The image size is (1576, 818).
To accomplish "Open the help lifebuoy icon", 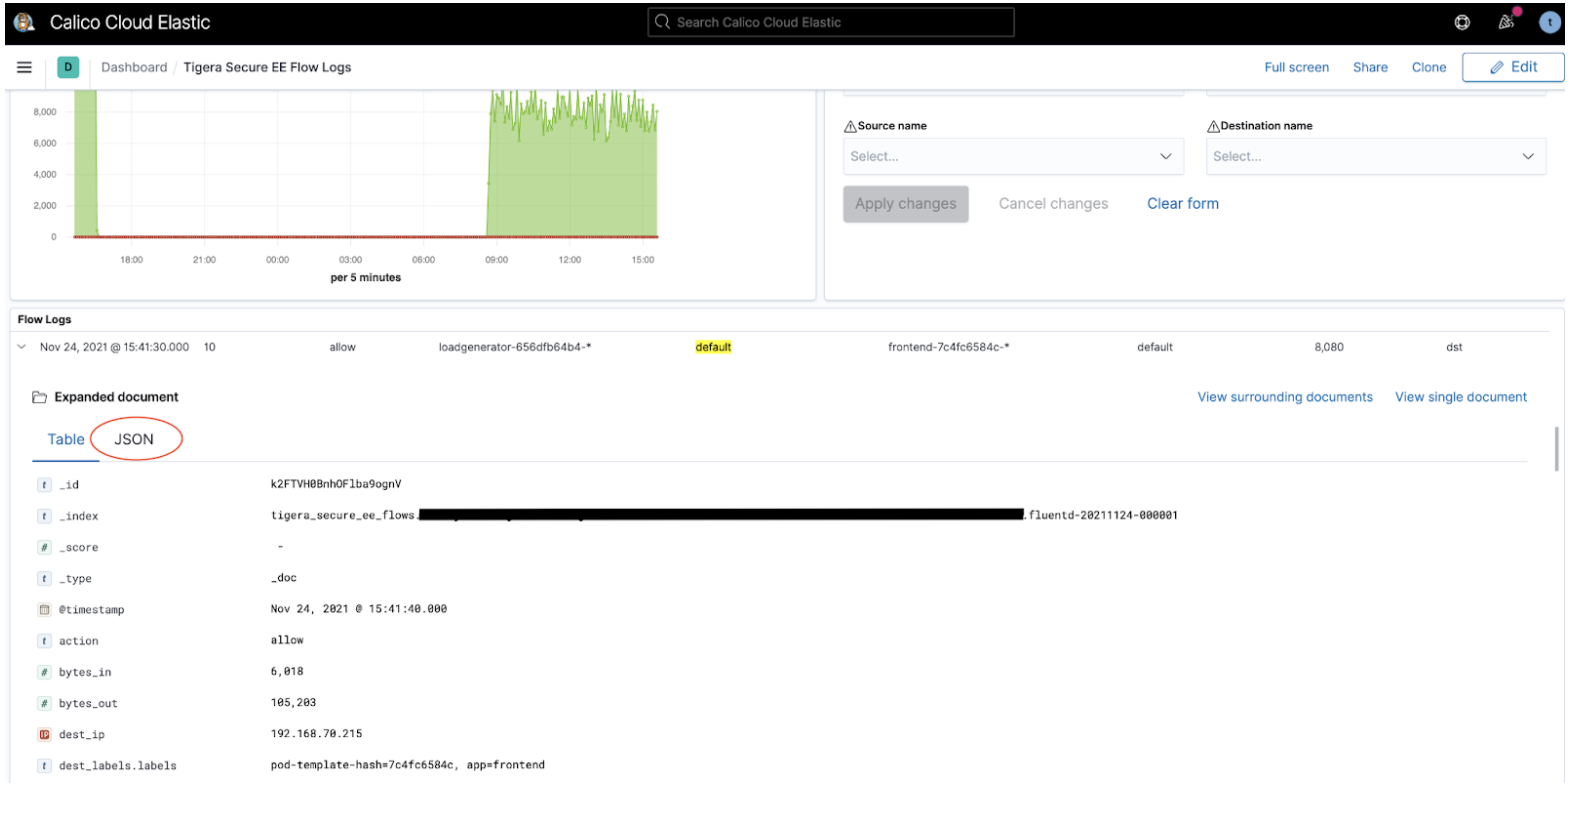I will pos(1462,22).
